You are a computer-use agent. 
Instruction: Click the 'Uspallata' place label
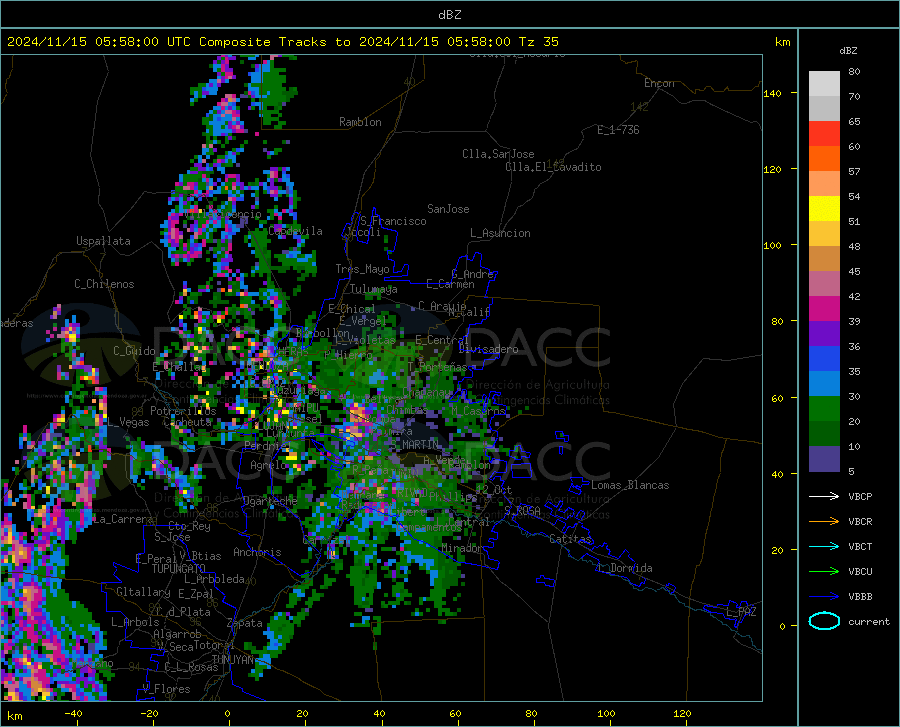pos(103,241)
